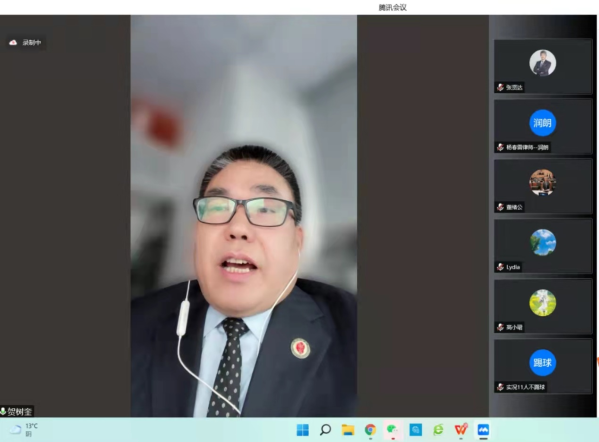The width and height of the screenshot is (599, 442).
Task: Click the green microphone icon beside 贺树奎
Action: [x=3, y=411]
